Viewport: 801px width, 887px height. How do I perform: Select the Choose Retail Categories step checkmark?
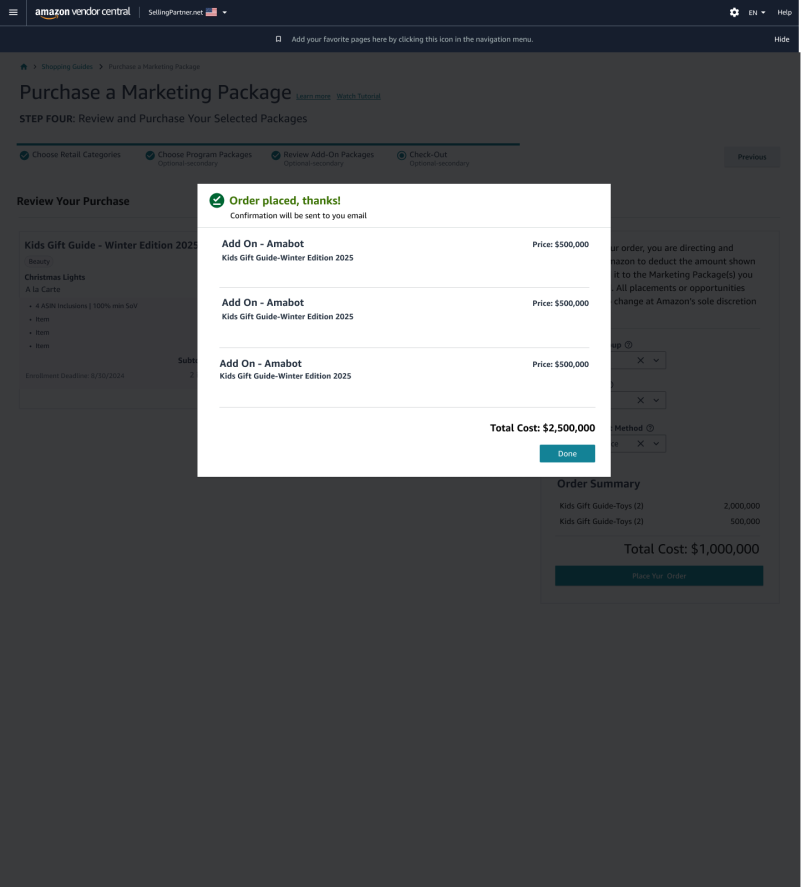(23, 155)
